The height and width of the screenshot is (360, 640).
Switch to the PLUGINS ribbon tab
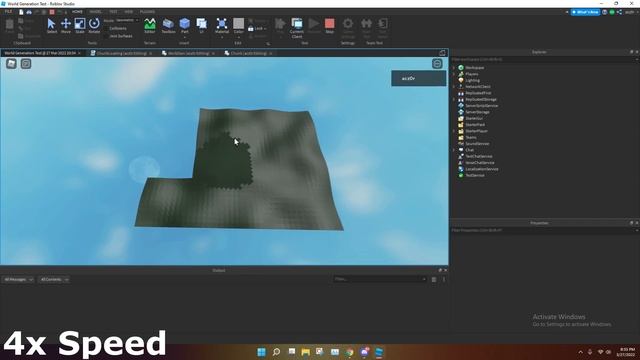click(x=147, y=12)
